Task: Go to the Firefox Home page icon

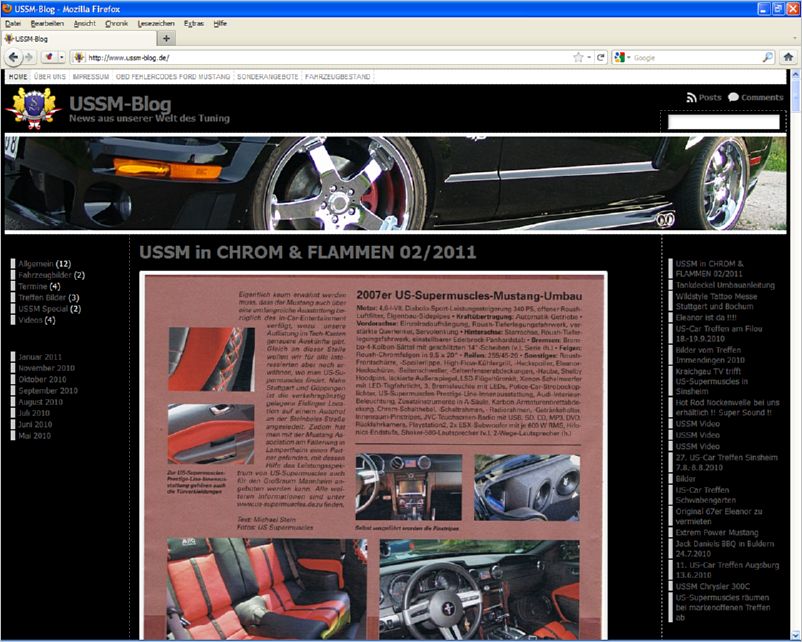Action: coord(788,57)
